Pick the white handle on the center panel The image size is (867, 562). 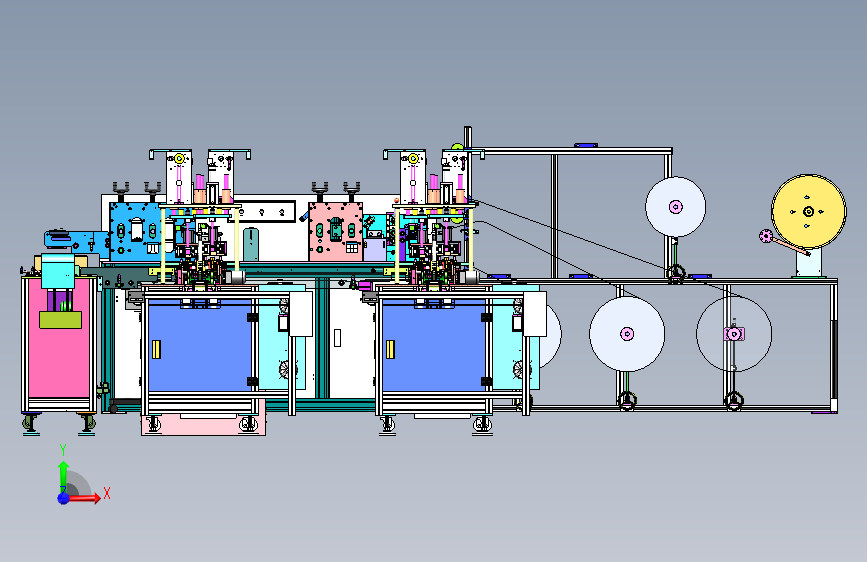pos(337,338)
